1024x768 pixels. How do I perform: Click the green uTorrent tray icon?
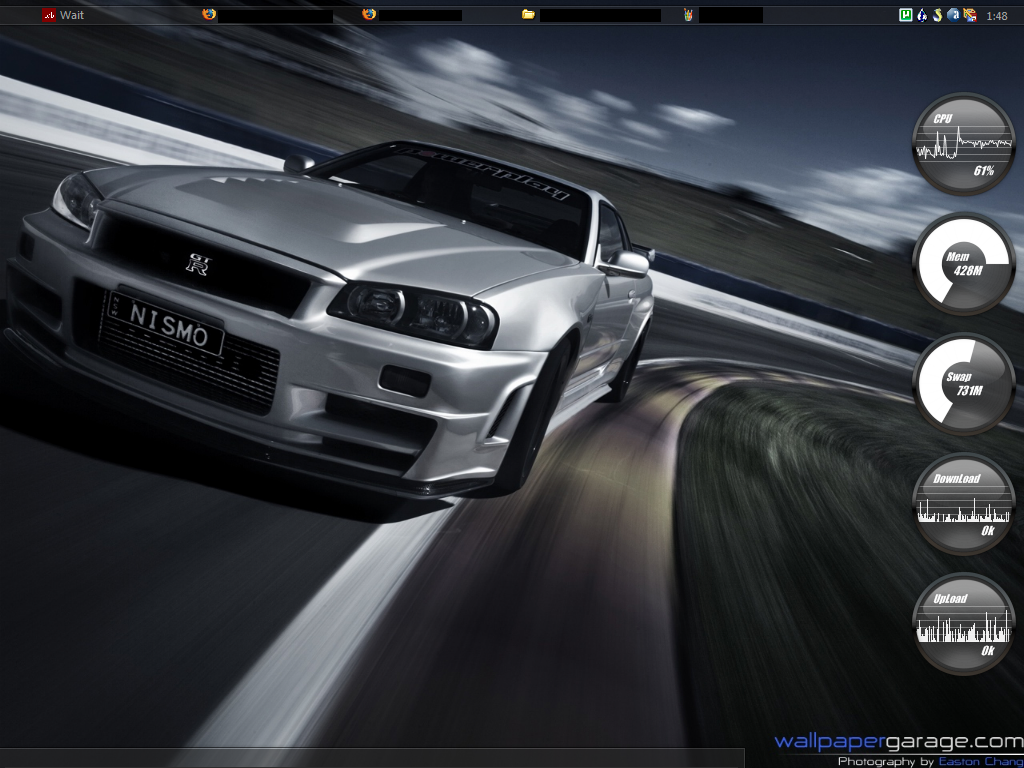pyautogui.click(x=906, y=14)
